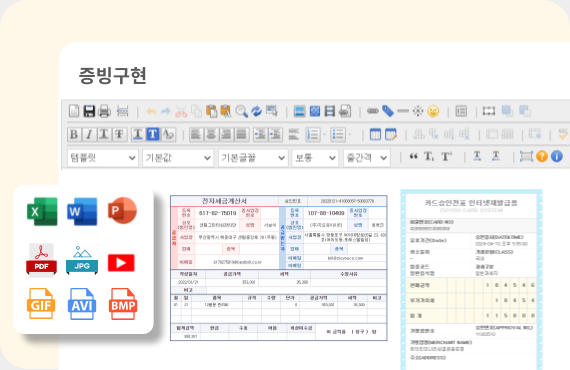The image size is (570, 370).
Task: Toggle Bold formatting
Action: [x=74, y=134]
